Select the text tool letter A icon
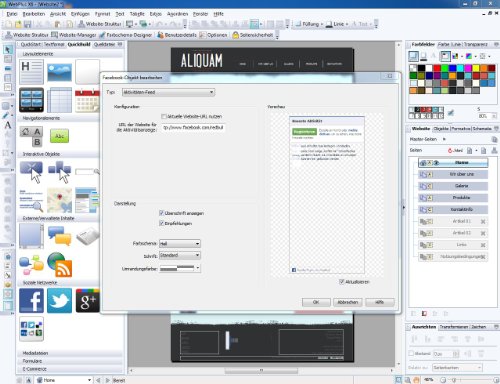 [7, 125]
